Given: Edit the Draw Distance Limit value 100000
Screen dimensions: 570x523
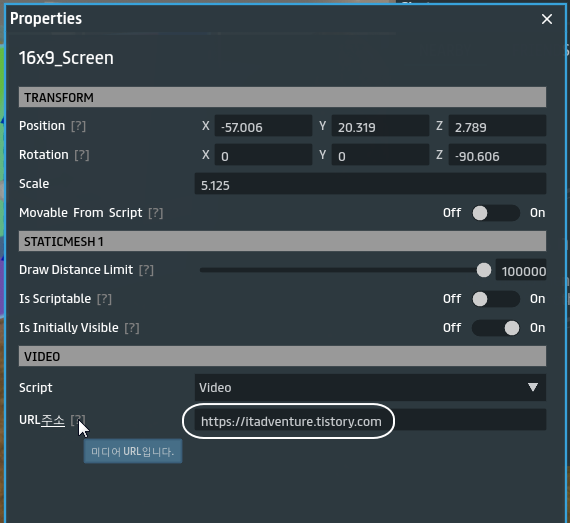Looking at the screenshot, I should click(x=521, y=270).
